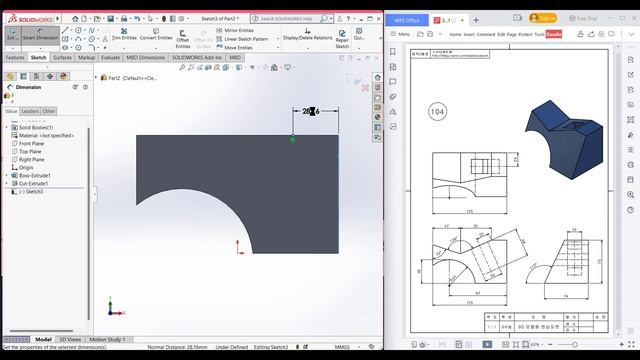Image resolution: width=640 pixels, height=360 pixels.
Task: Click Mirror Entities
Action: (x=235, y=30)
